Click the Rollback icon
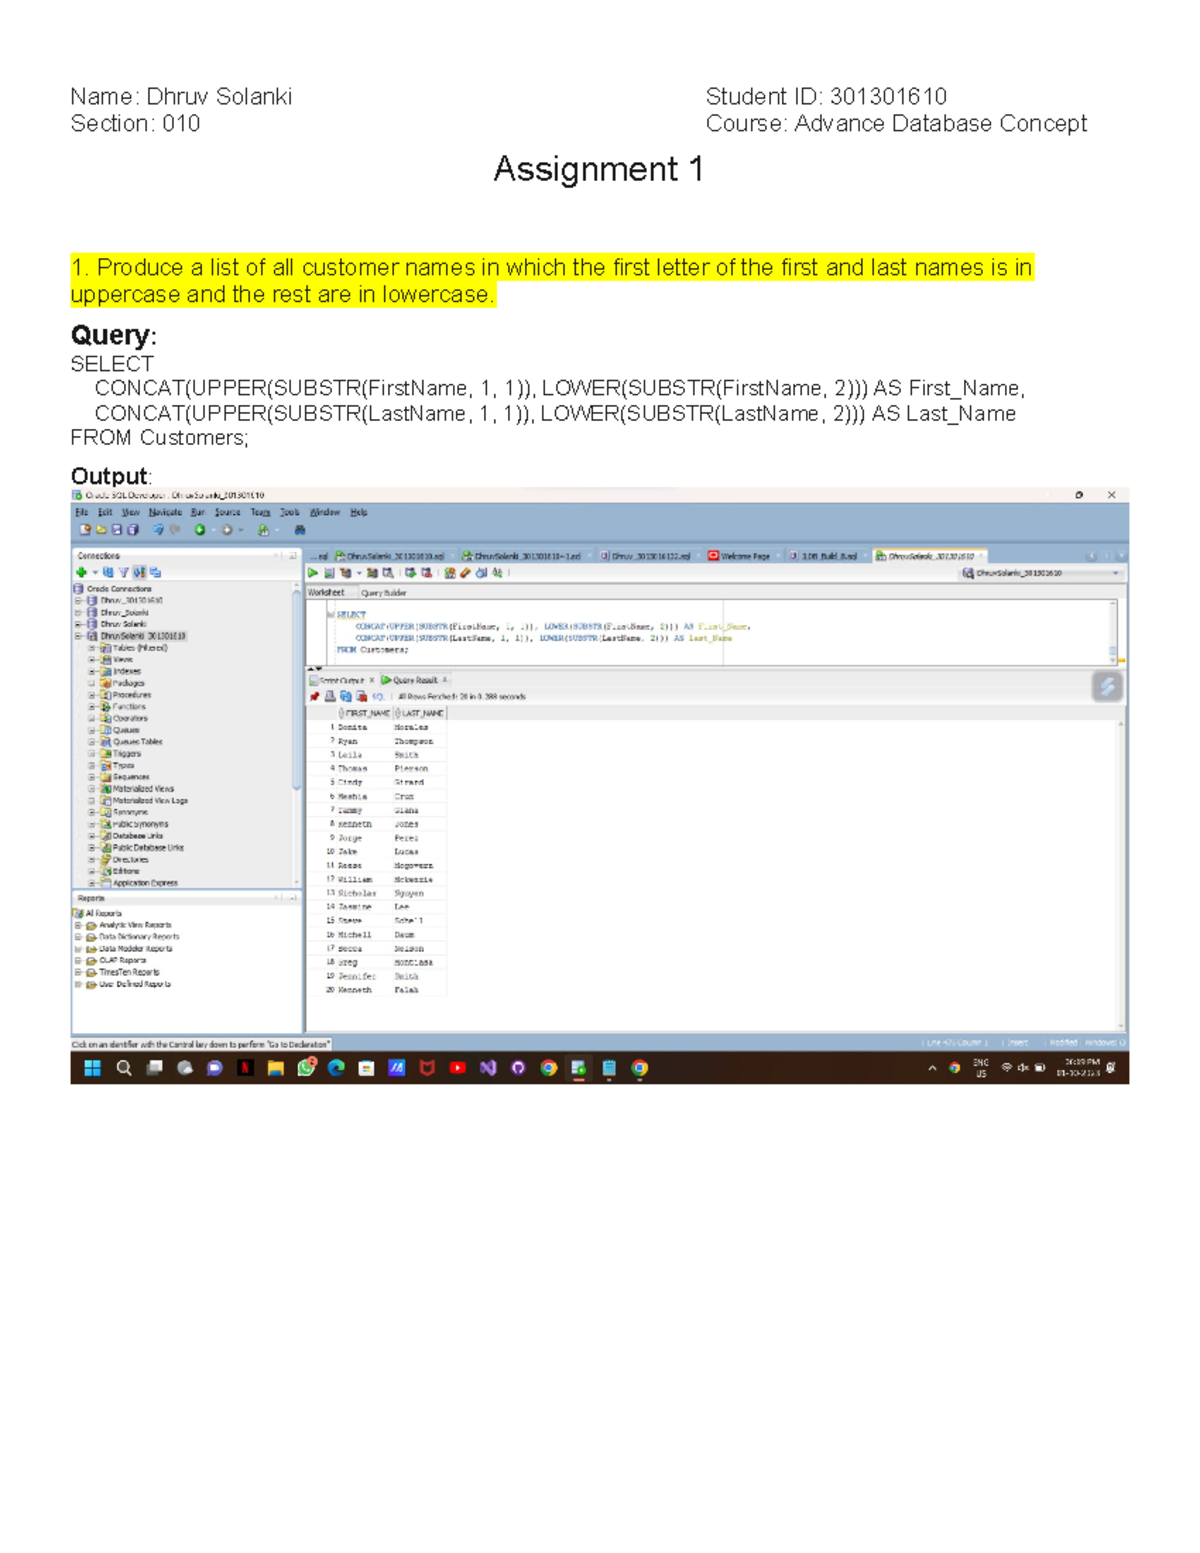Viewport: 1200px width, 1553px height. click(427, 573)
